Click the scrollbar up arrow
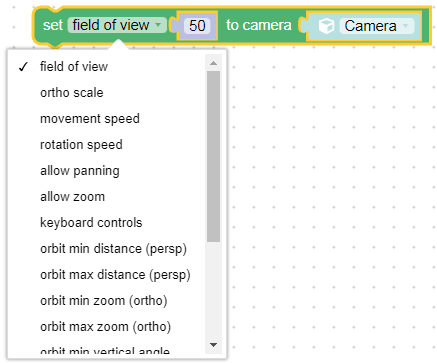The width and height of the screenshot is (437, 363). pos(213,63)
